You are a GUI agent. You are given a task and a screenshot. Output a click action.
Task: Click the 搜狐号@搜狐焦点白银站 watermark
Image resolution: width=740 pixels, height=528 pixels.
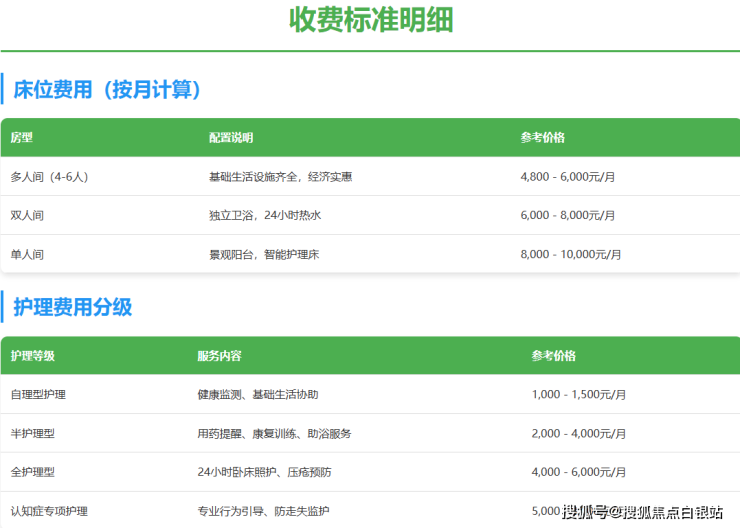(x=643, y=513)
